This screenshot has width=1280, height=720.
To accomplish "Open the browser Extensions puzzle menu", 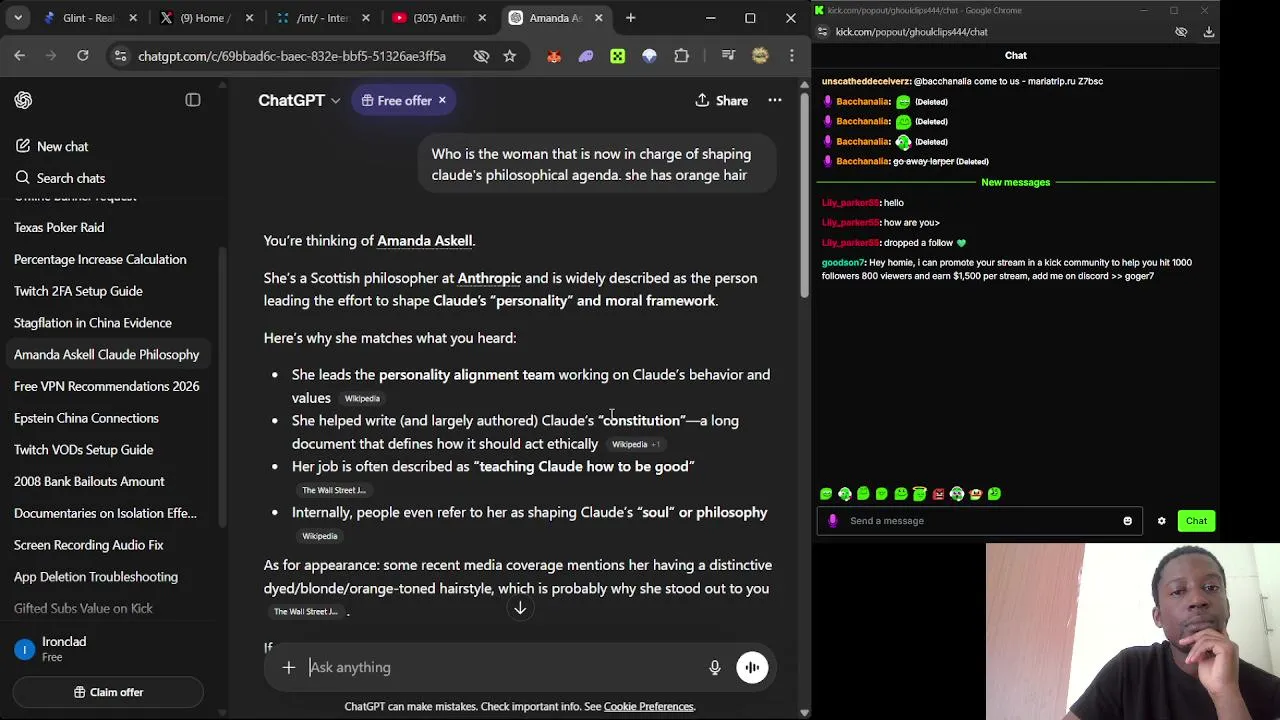I will point(682,56).
